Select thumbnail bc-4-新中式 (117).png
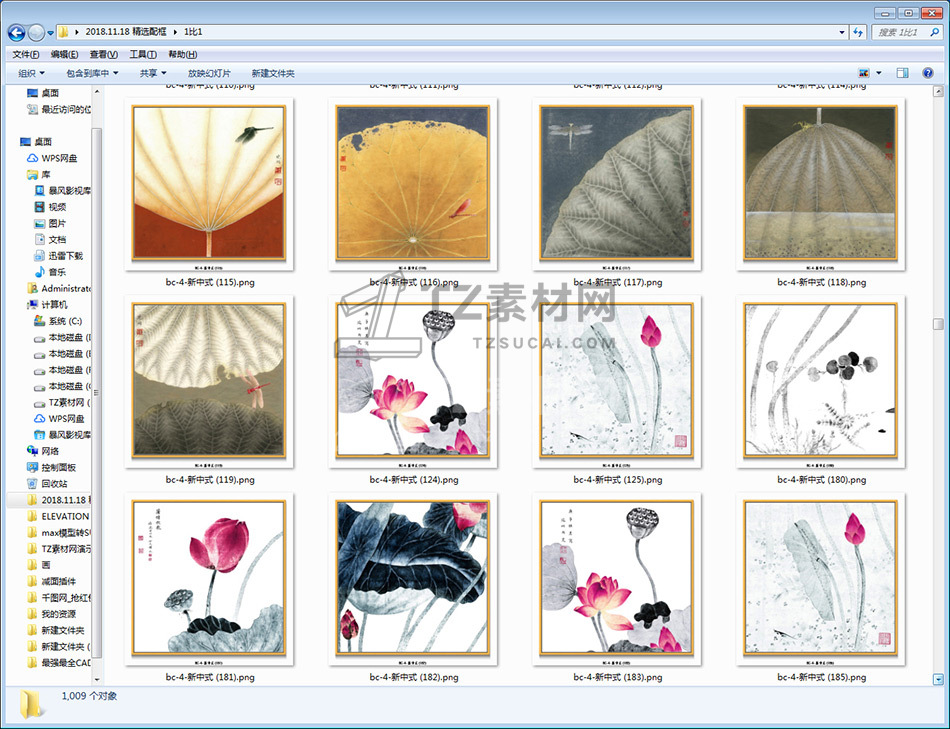950x729 pixels. [x=617, y=184]
